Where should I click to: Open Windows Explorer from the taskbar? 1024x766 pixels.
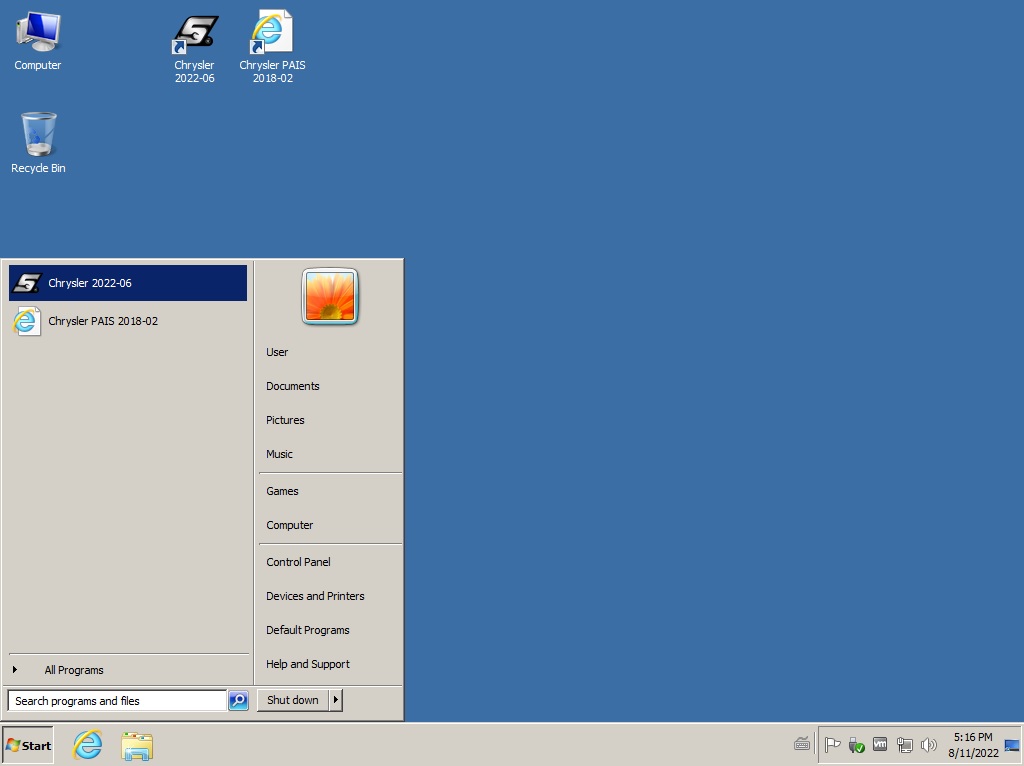(x=137, y=746)
